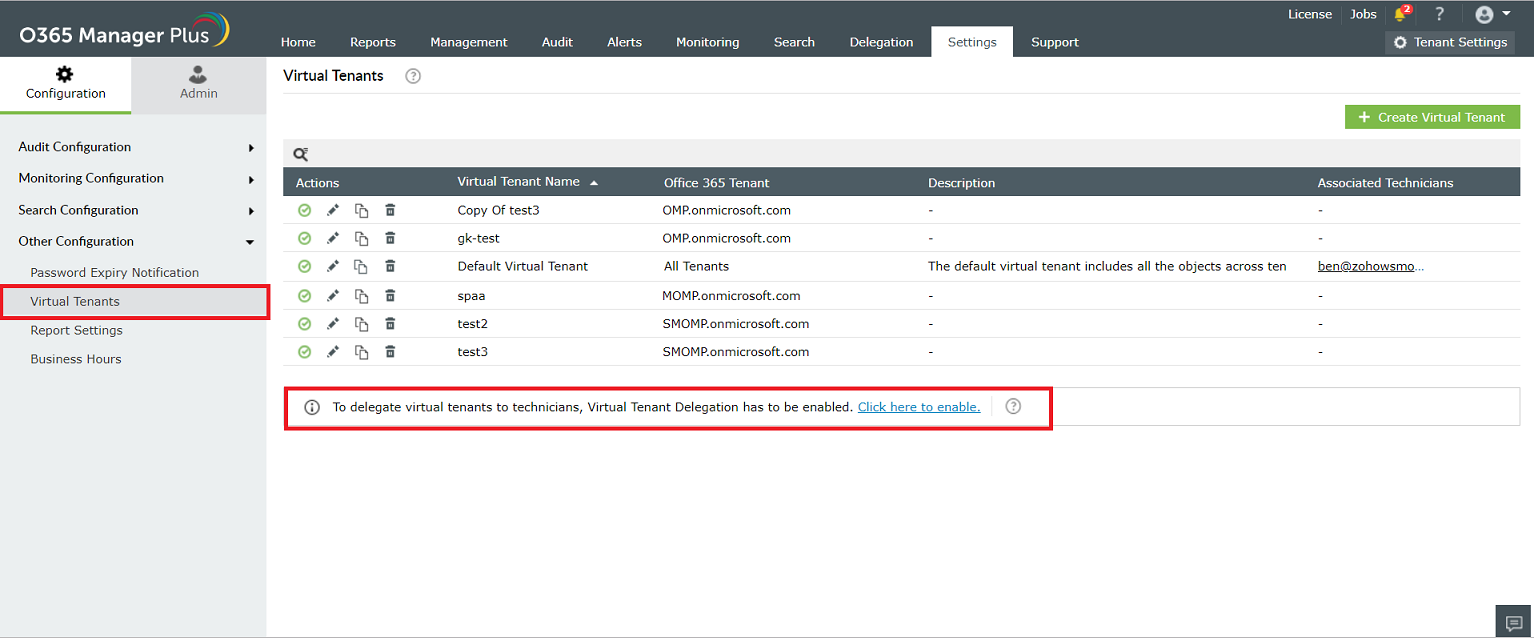
Task: Open the License link
Action: [x=1310, y=14]
